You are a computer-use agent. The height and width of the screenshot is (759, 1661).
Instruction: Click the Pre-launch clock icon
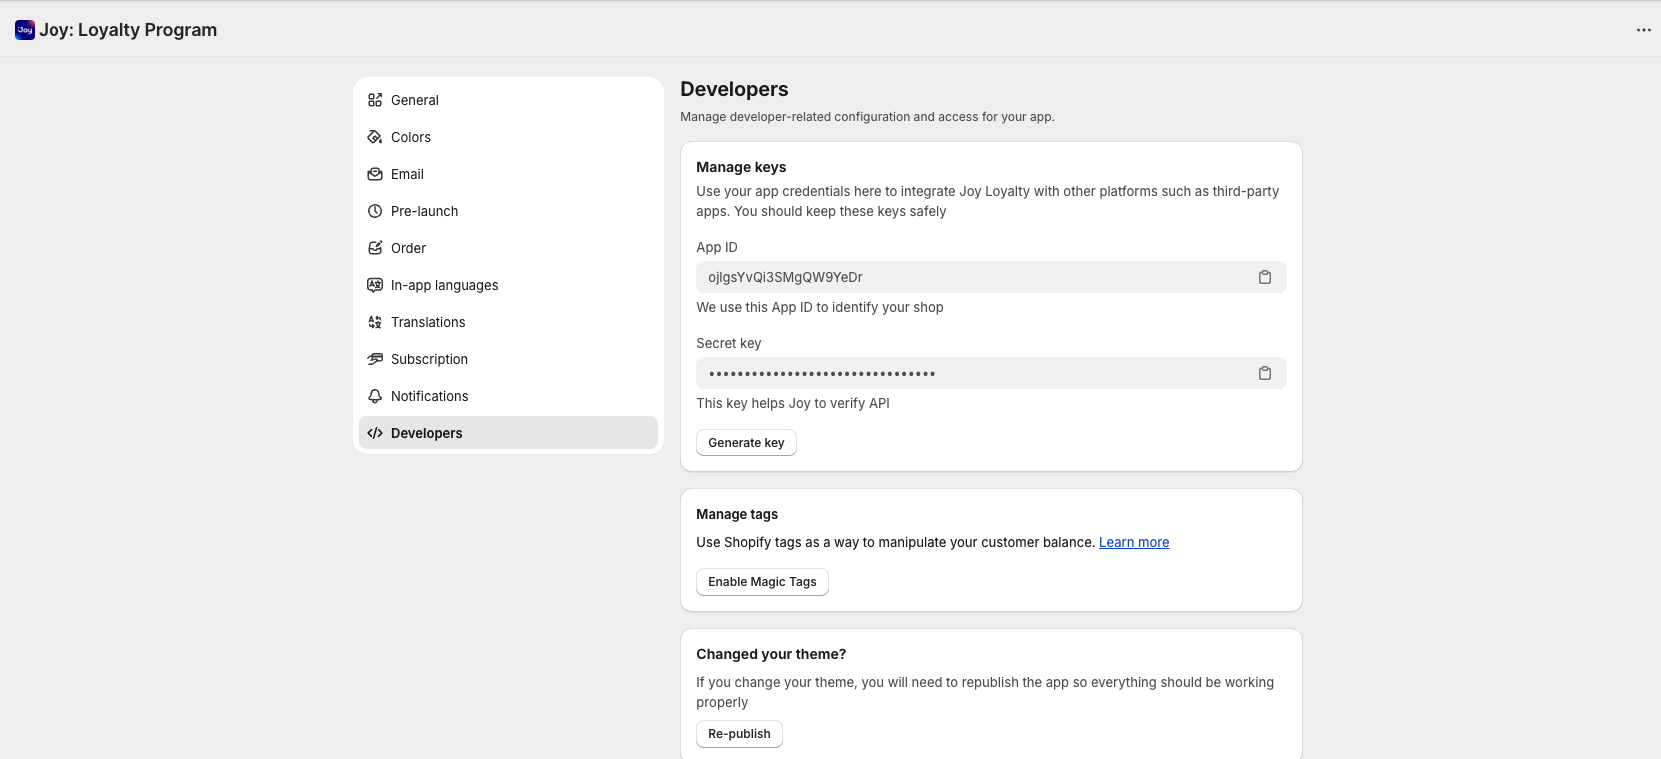point(375,211)
